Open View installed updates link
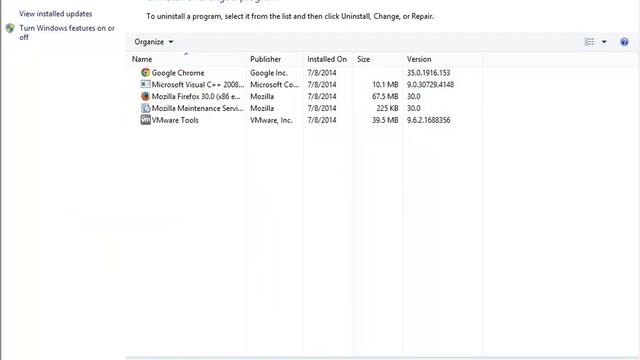This screenshot has height=360, width=640. [56, 13]
